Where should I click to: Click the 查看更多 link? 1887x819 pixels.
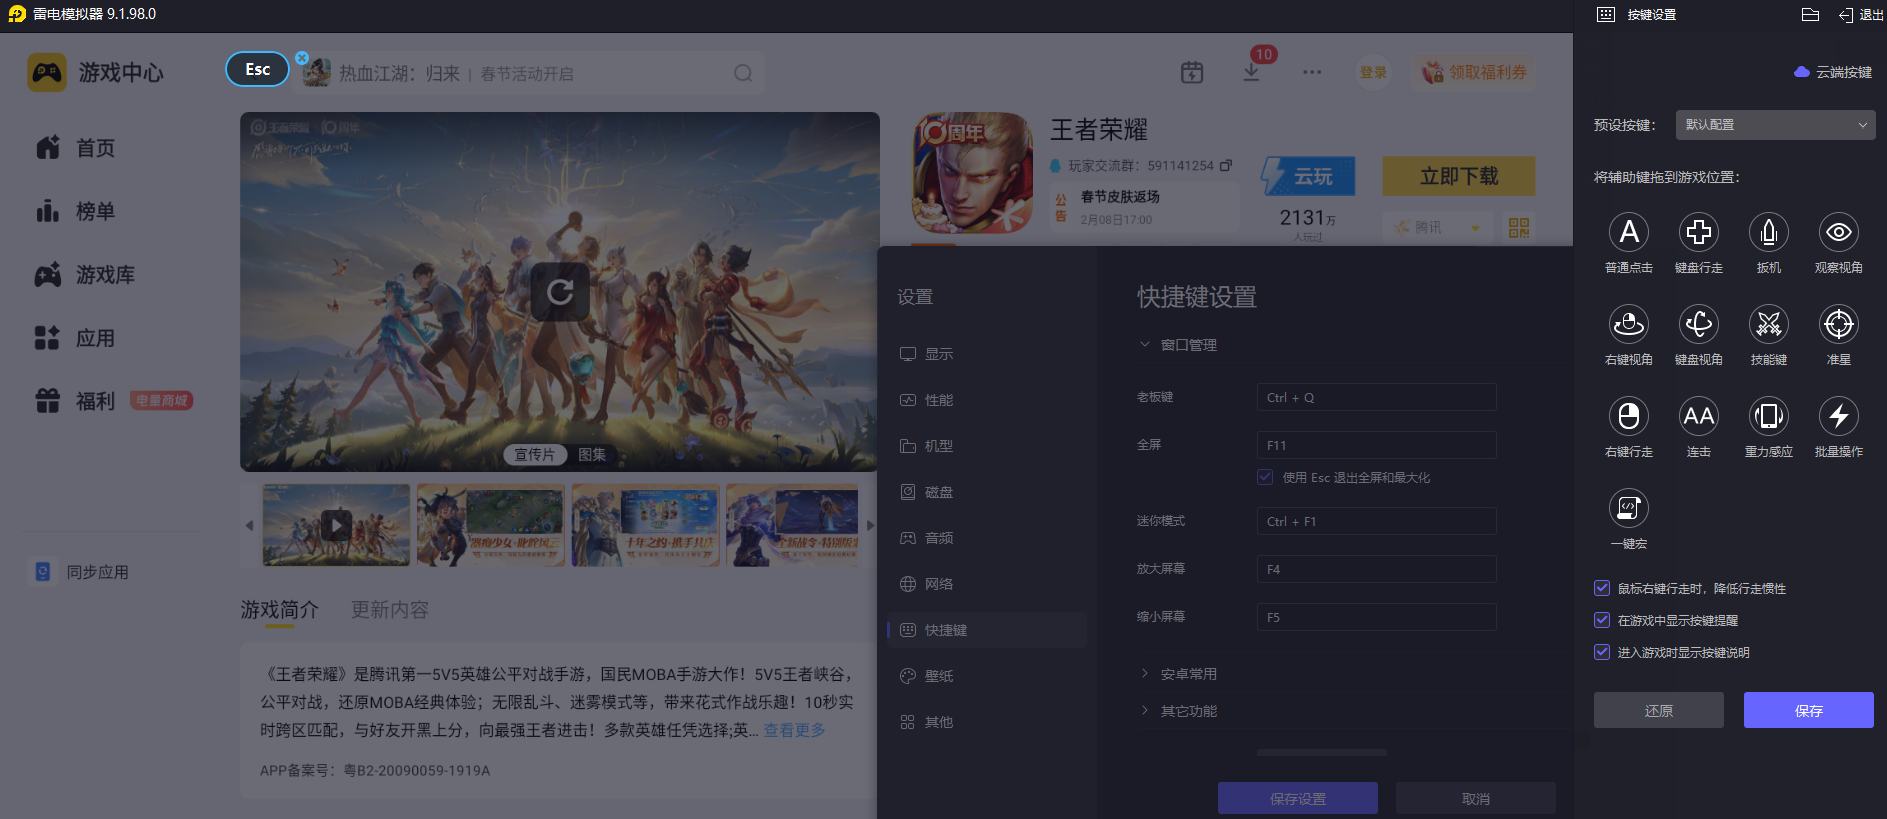coord(794,730)
